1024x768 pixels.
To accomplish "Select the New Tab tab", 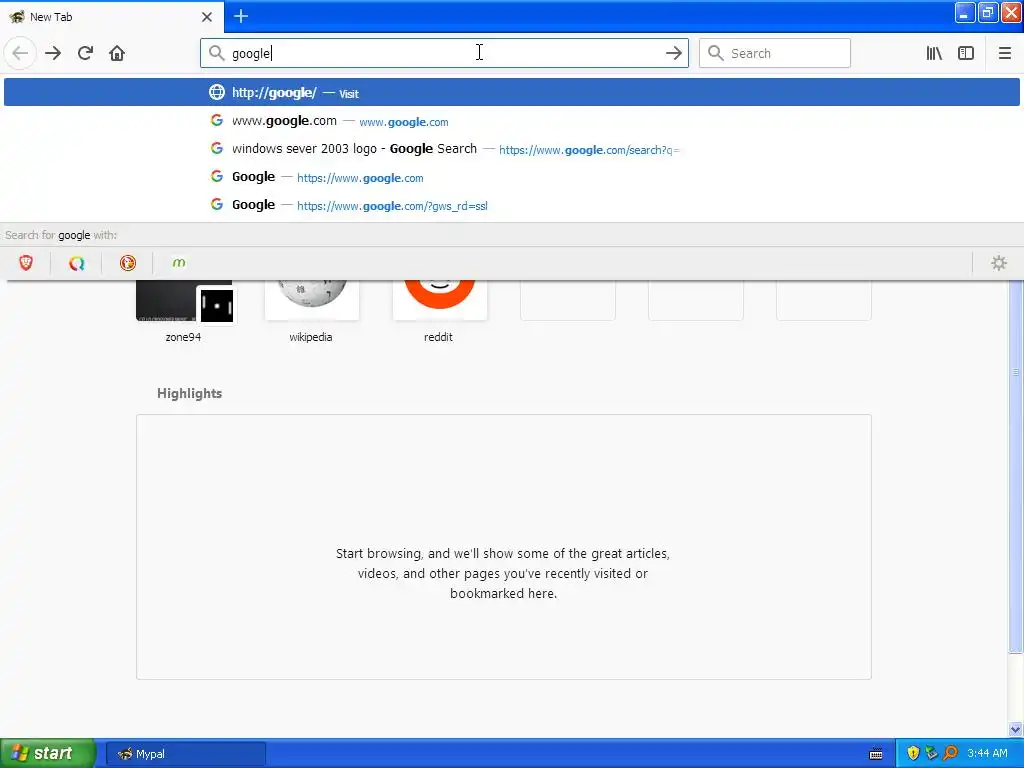I will point(112,17).
